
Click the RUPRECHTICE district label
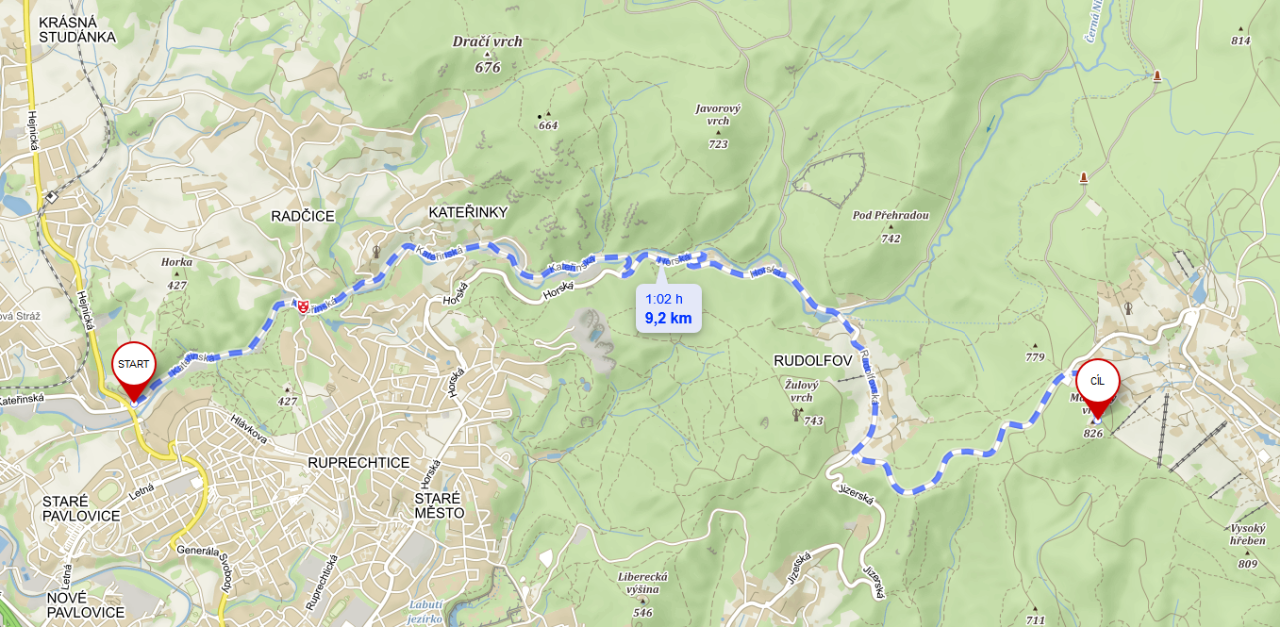tap(359, 463)
